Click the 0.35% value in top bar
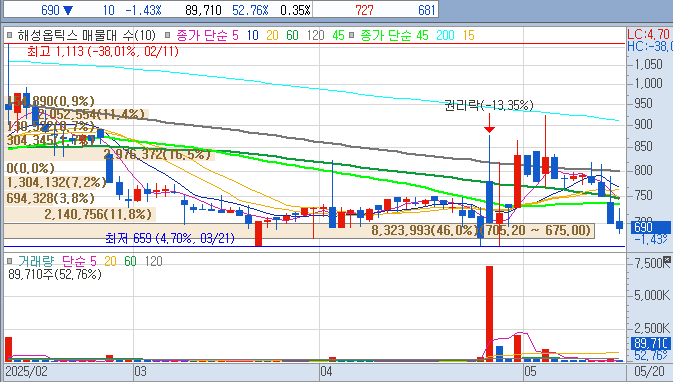The width and height of the screenshot is (673, 382). (x=295, y=10)
